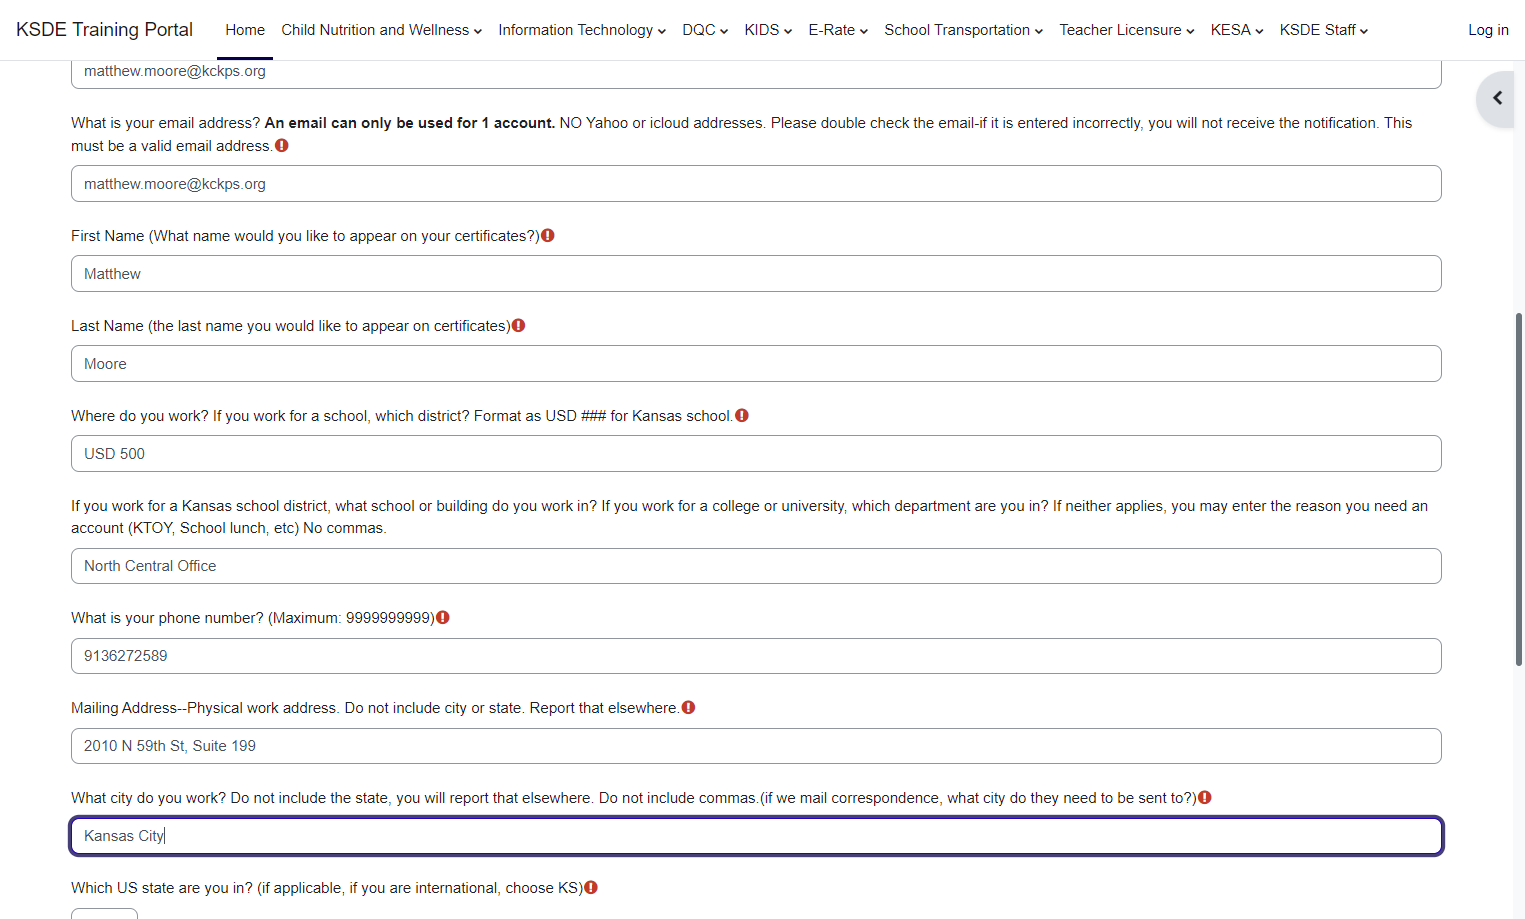1525x919 pixels.
Task: Click the North Central Office building field
Action: [756, 566]
